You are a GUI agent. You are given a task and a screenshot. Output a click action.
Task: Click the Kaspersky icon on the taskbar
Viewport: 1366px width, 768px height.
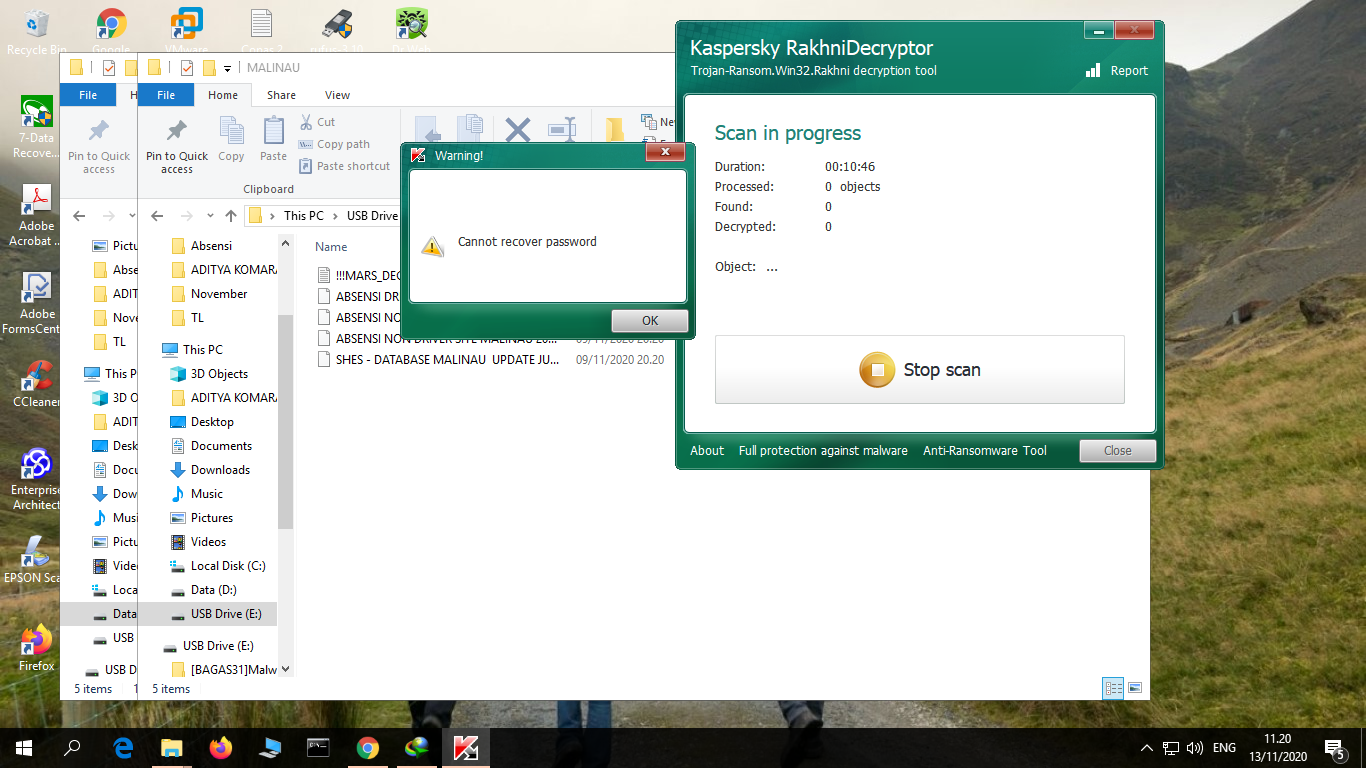466,748
